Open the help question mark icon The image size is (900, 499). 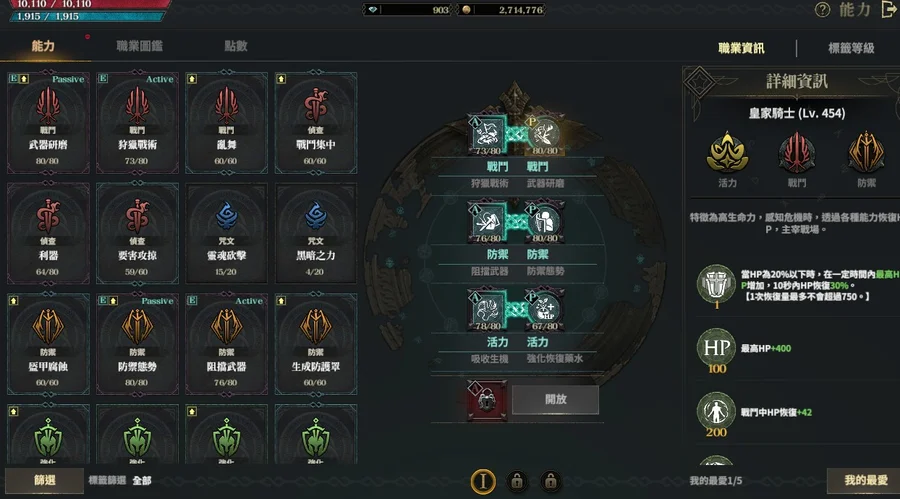[x=823, y=10]
